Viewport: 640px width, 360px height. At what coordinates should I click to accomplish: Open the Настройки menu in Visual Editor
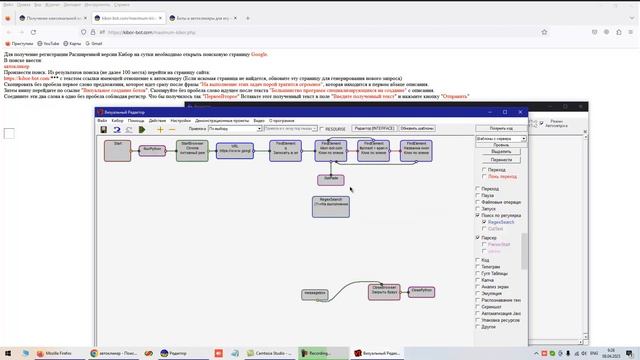[180, 121]
